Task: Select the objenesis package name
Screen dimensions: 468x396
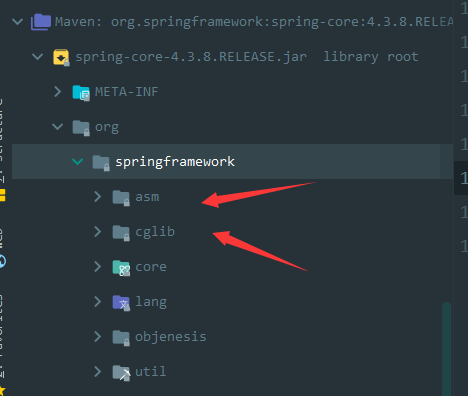Action: tap(171, 337)
